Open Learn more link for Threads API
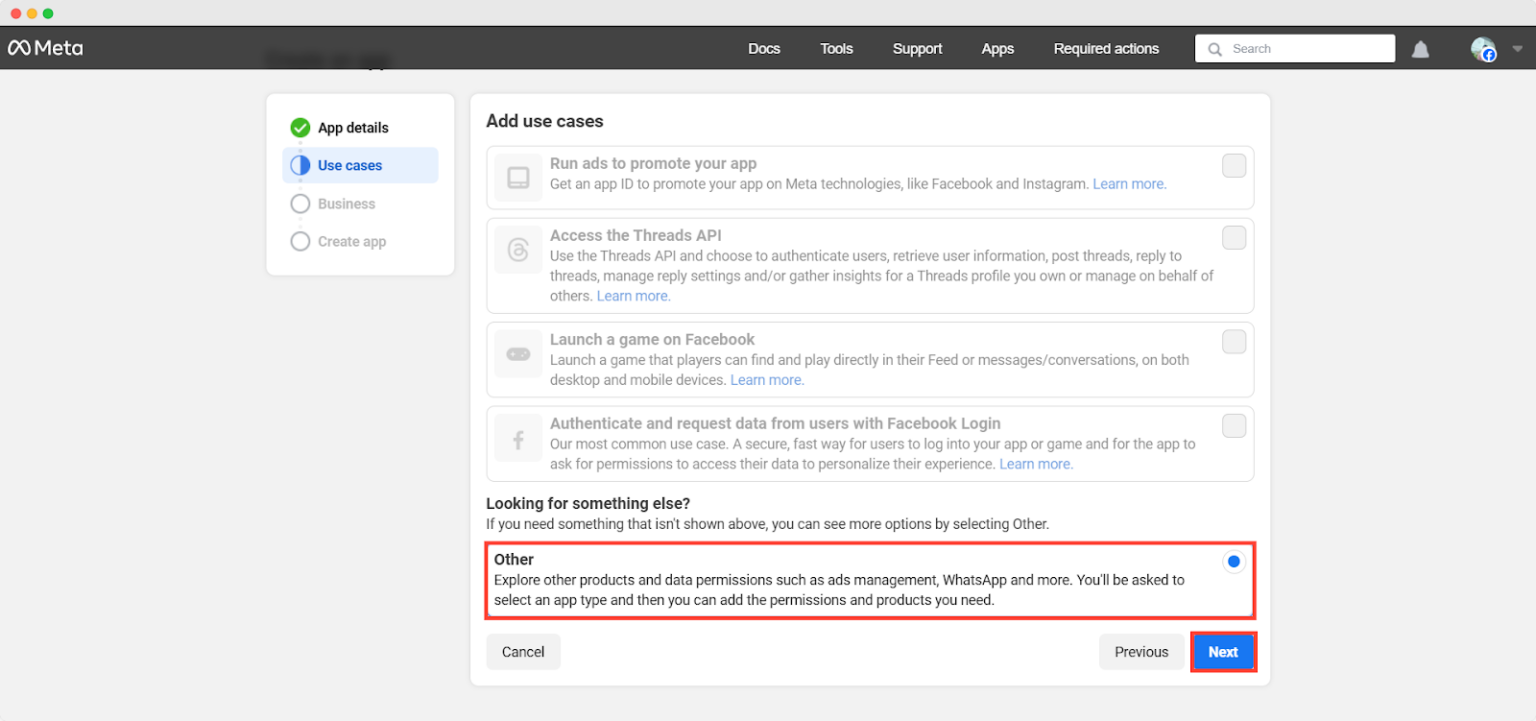The height and width of the screenshot is (721, 1536). 634,296
